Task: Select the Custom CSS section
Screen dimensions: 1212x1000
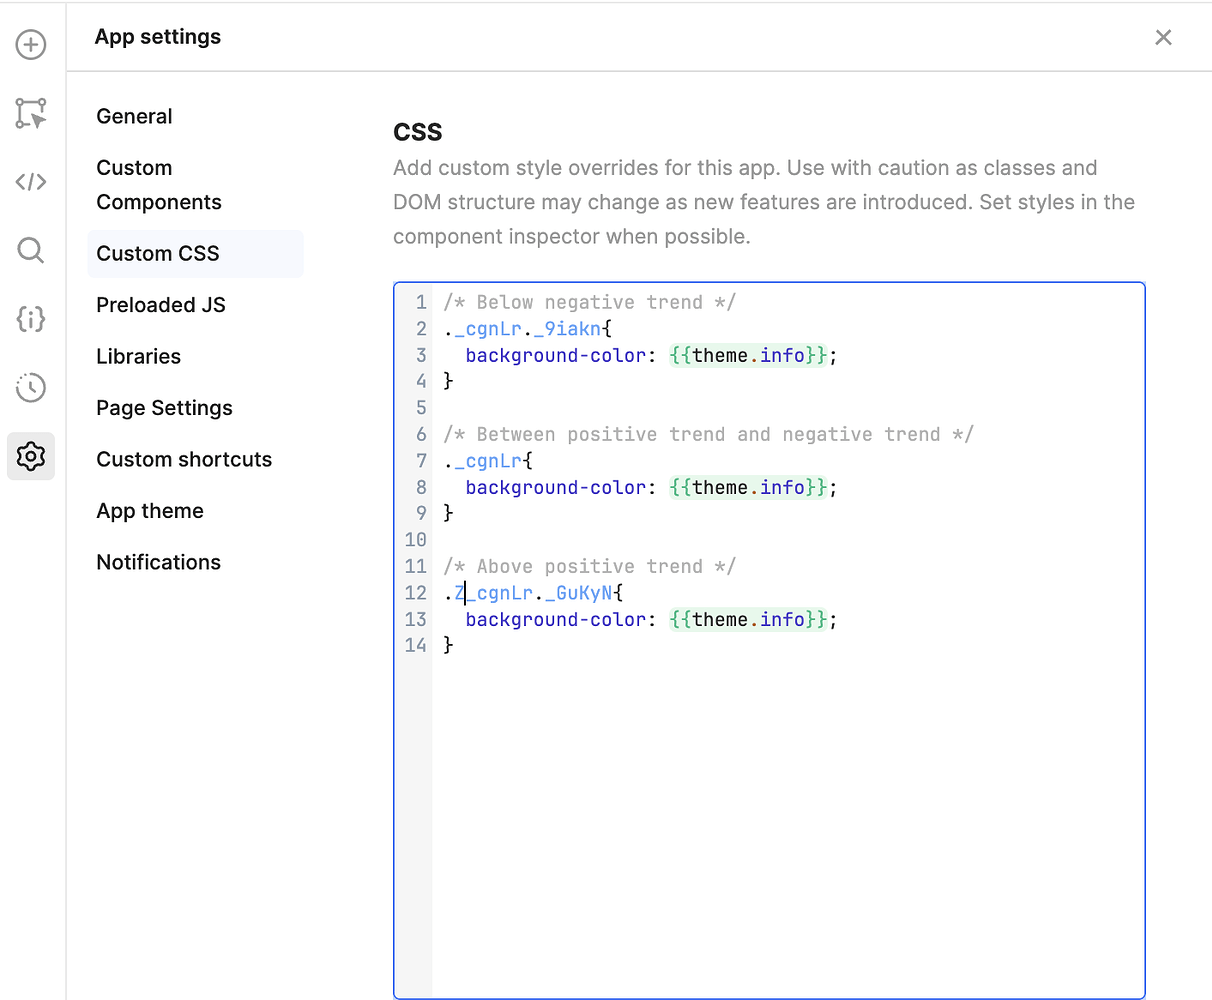Action: coord(196,254)
